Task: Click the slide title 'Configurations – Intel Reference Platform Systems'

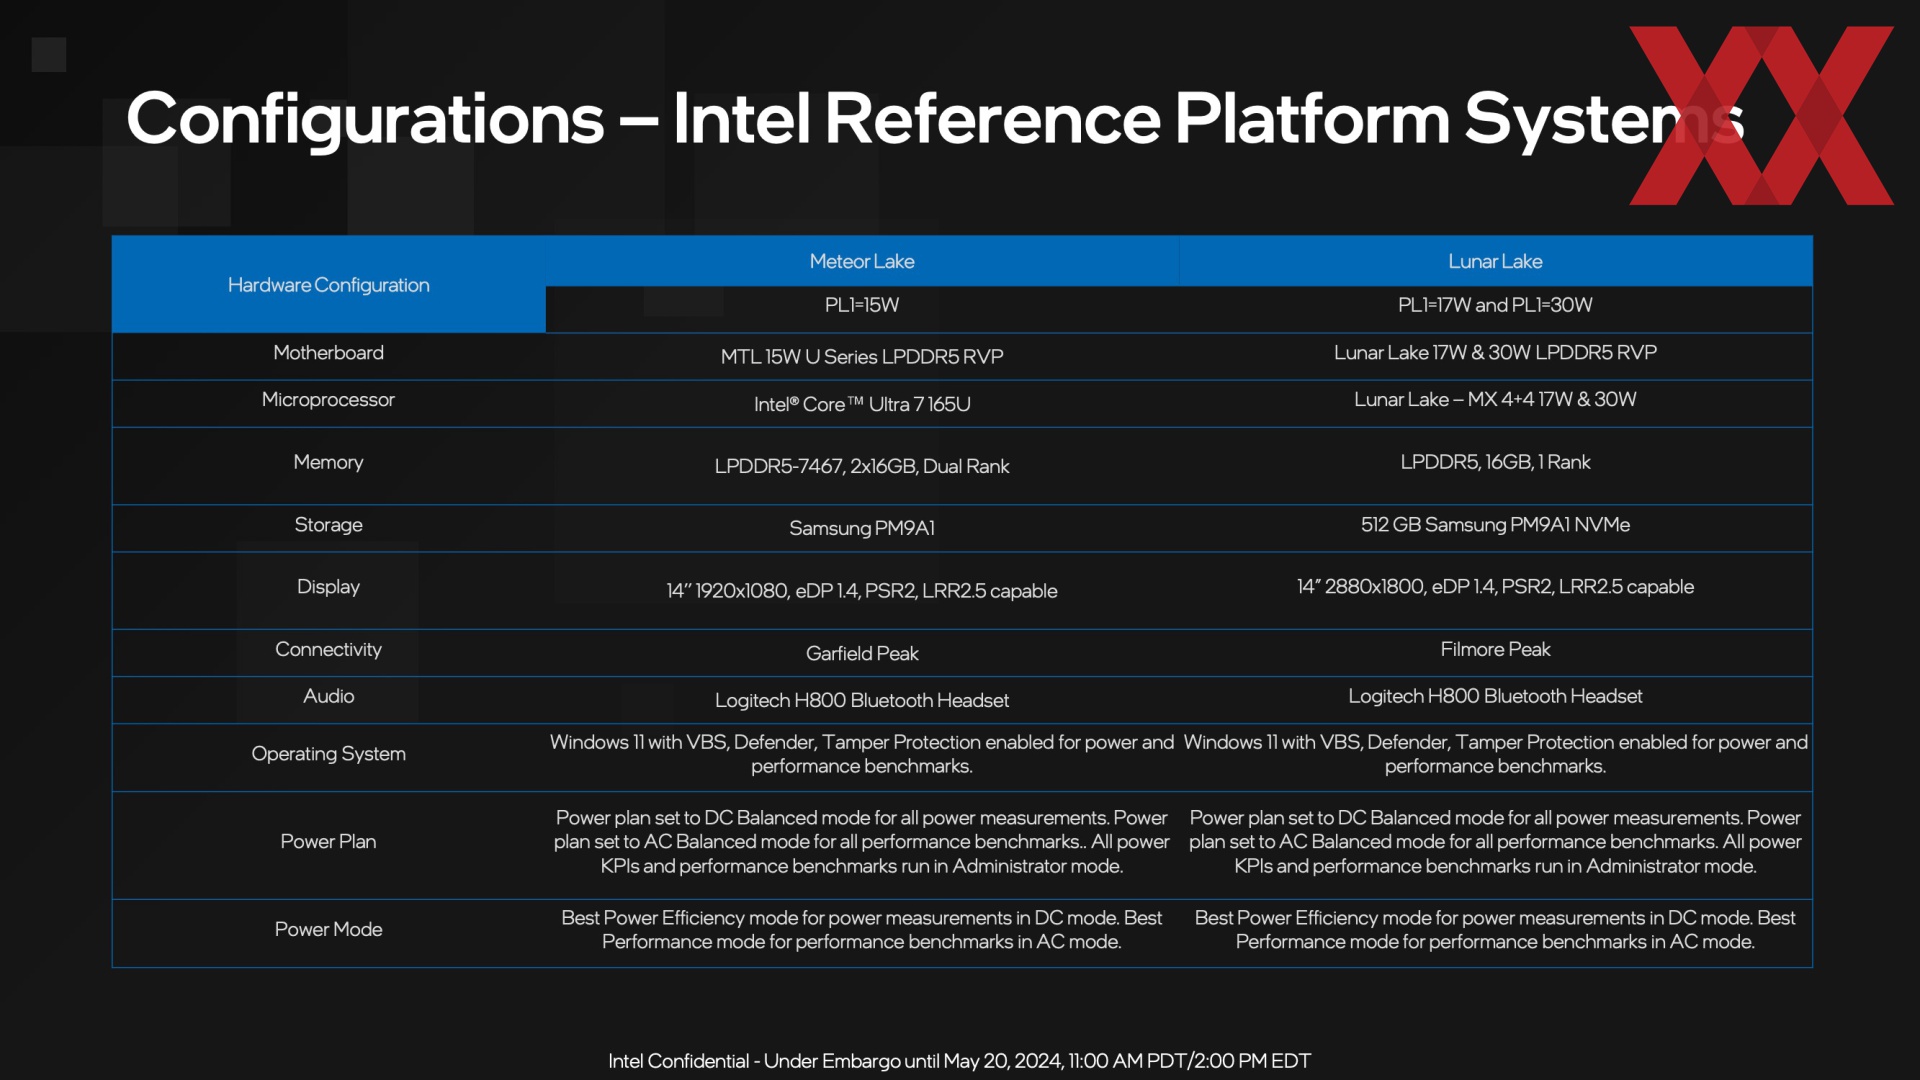Action: pos(935,120)
